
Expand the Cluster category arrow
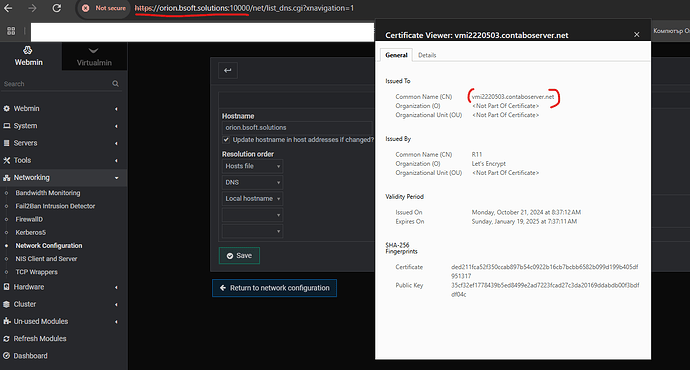(116, 304)
